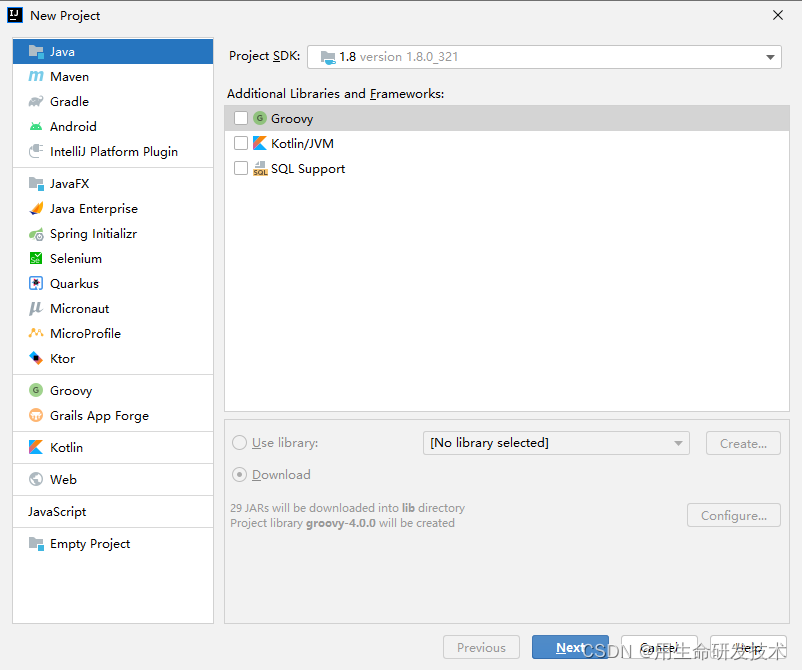Click the JavaFX folder icon
Screen dimensions: 802x670
(x=36, y=184)
